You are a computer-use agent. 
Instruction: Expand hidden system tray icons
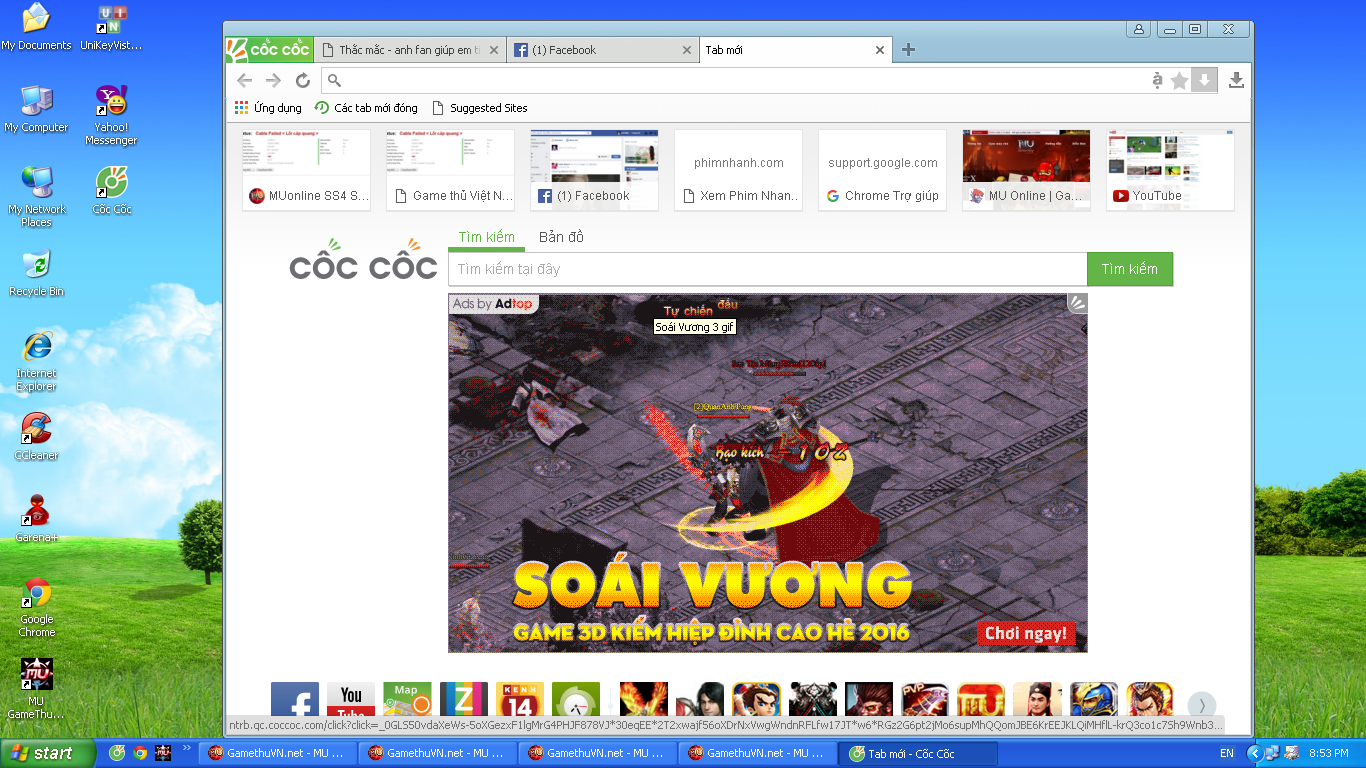click(1256, 753)
